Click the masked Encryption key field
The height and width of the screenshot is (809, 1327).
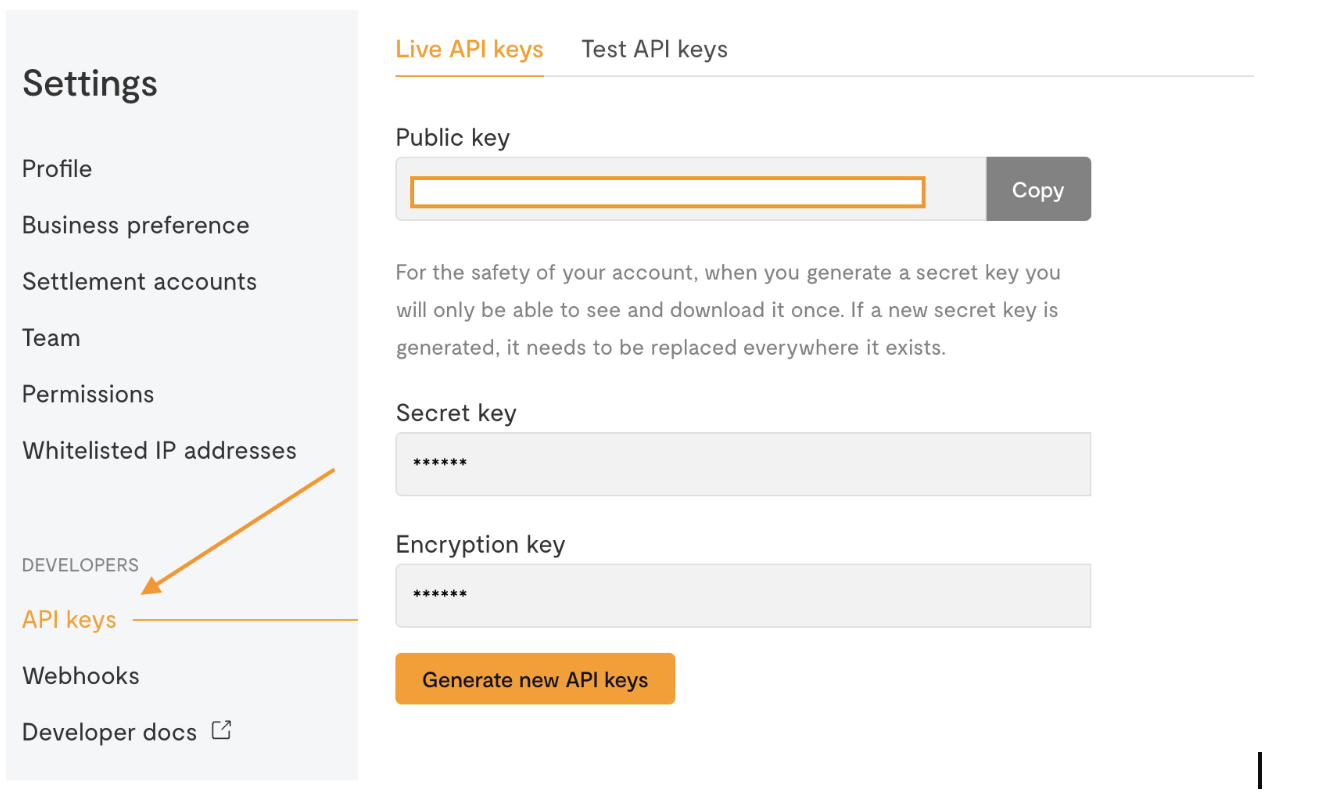pos(742,596)
